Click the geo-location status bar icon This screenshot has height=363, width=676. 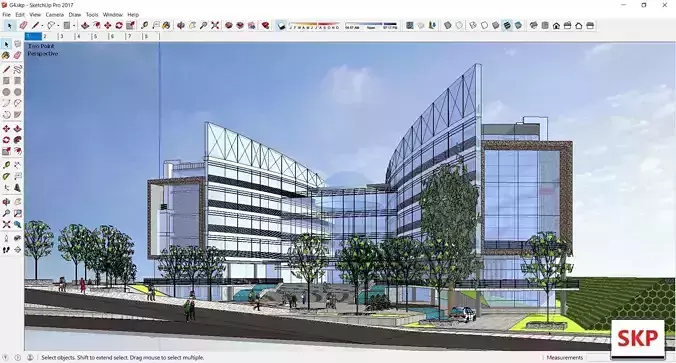click(6, 357)
